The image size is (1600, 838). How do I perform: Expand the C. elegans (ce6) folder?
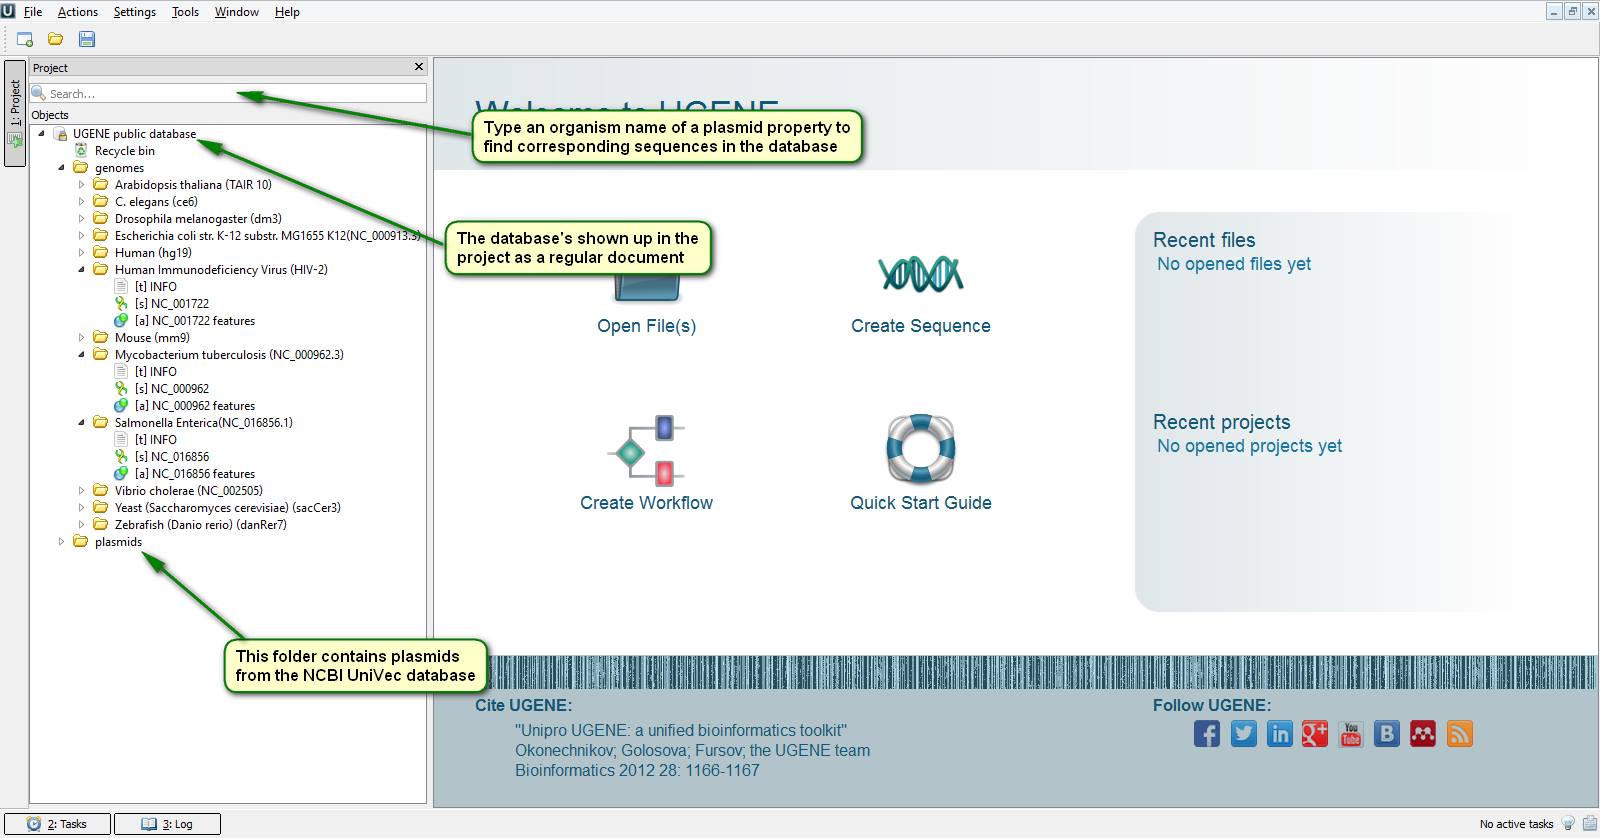tap(81, 202)
